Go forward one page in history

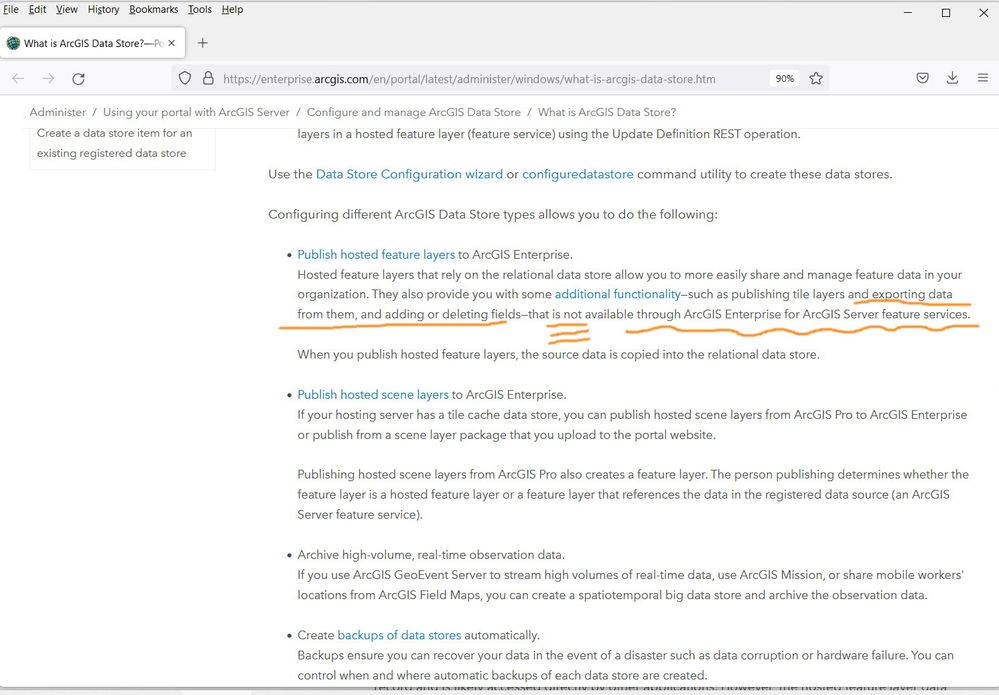click(48, 78)
